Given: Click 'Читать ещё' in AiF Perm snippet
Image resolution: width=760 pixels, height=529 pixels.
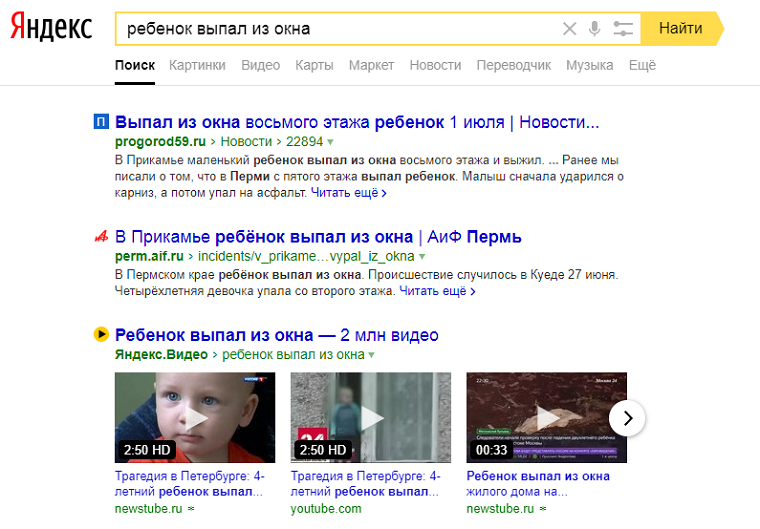Looking at the screenshot, I should [437, 291].
